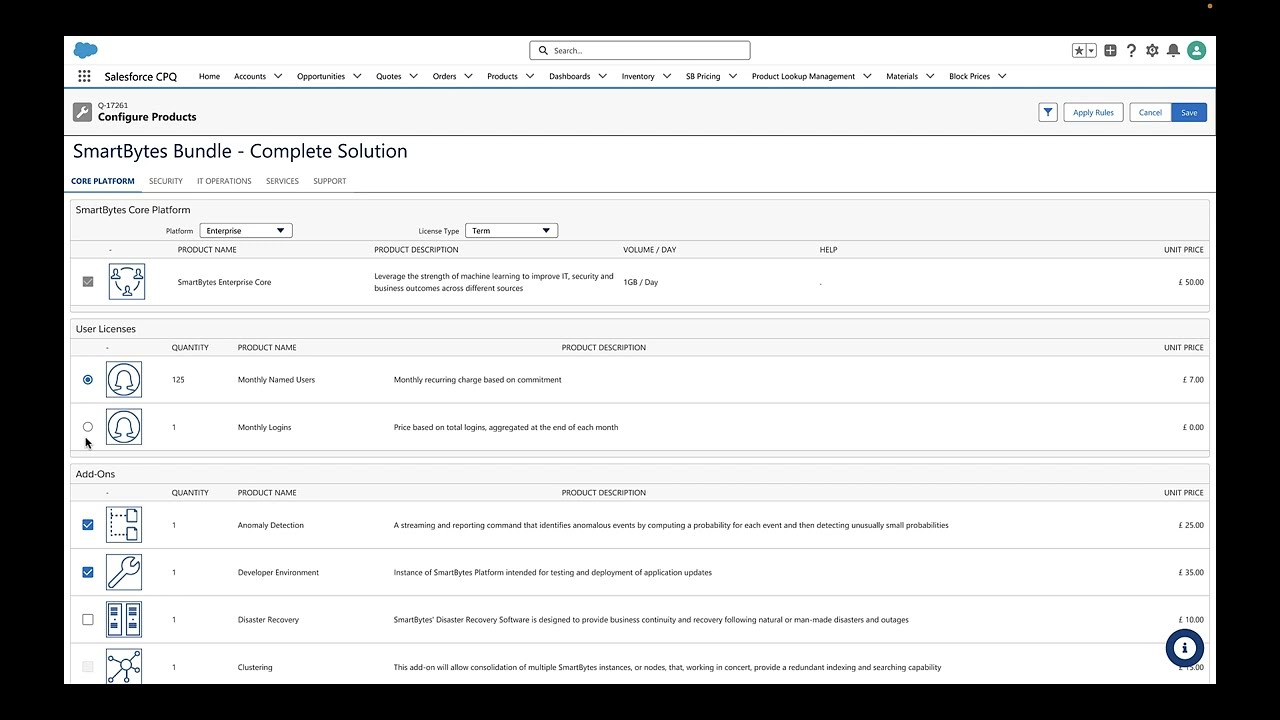Open the Favorites star icon
The width and height of the screenshot is (1280, 720).
[x=1079, y=50]
